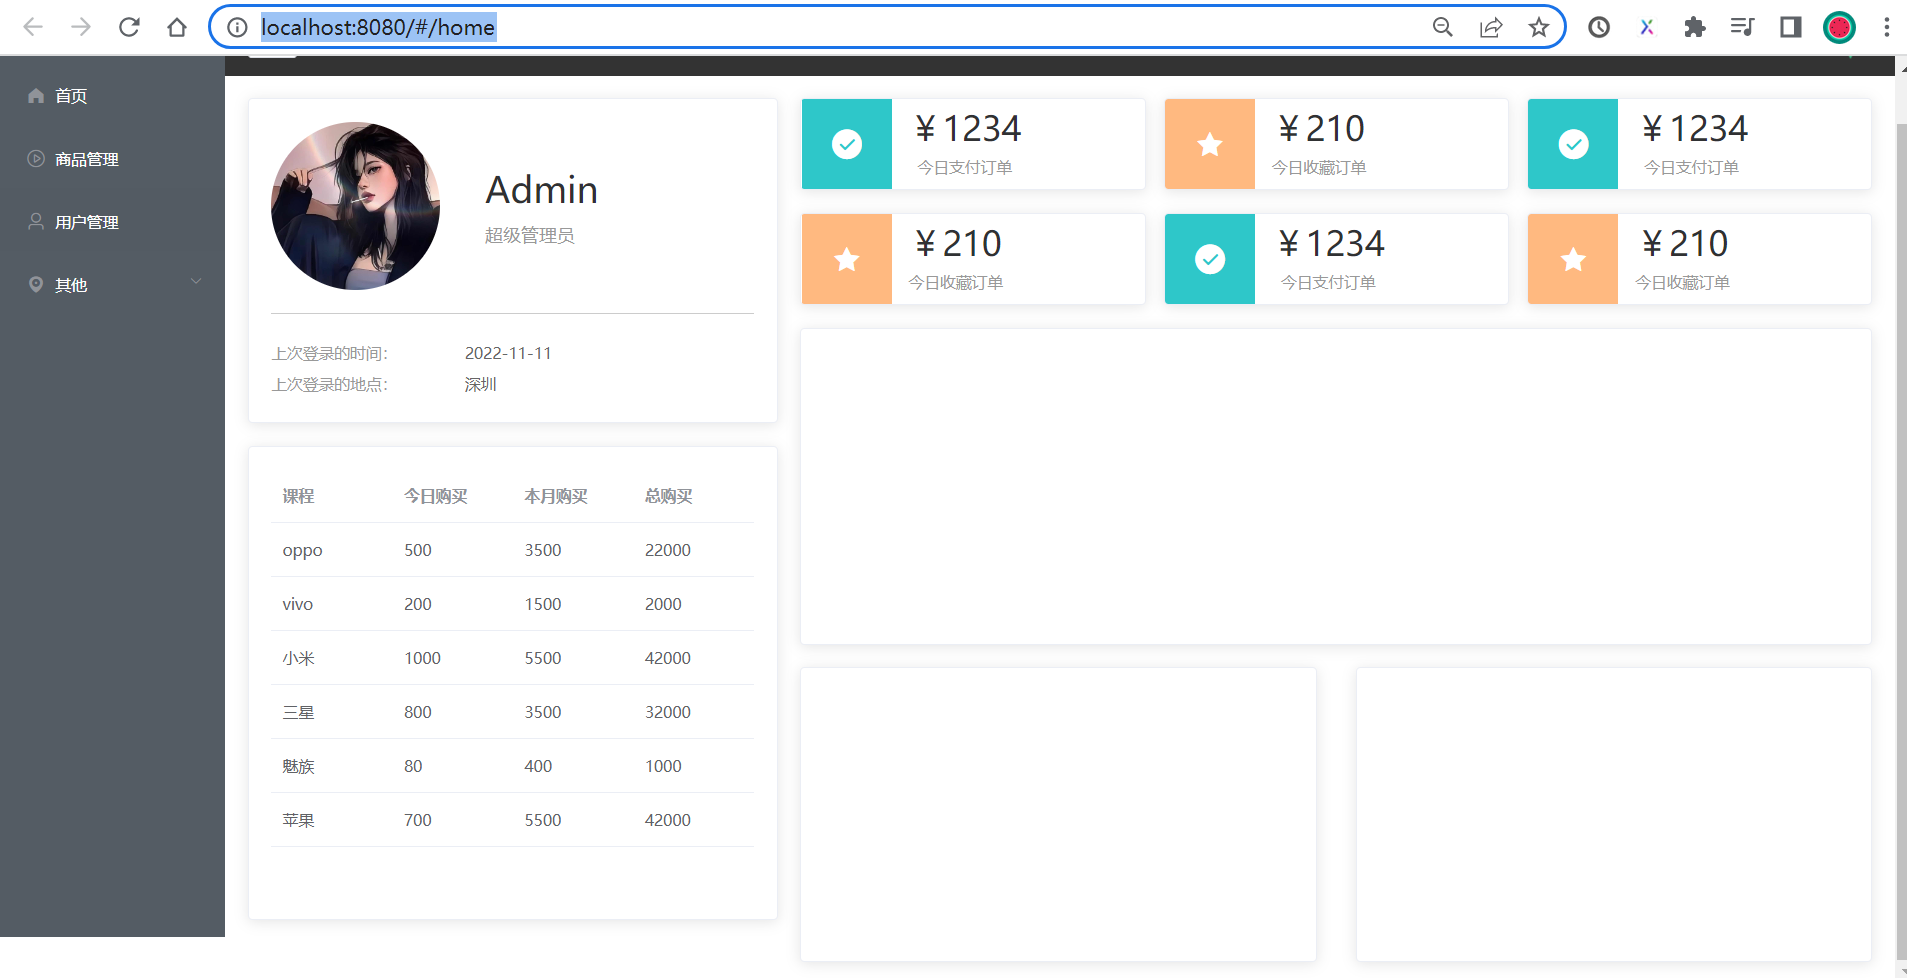Open the browser home page
The image size is (1907, 978).
[x=177, y=27]
